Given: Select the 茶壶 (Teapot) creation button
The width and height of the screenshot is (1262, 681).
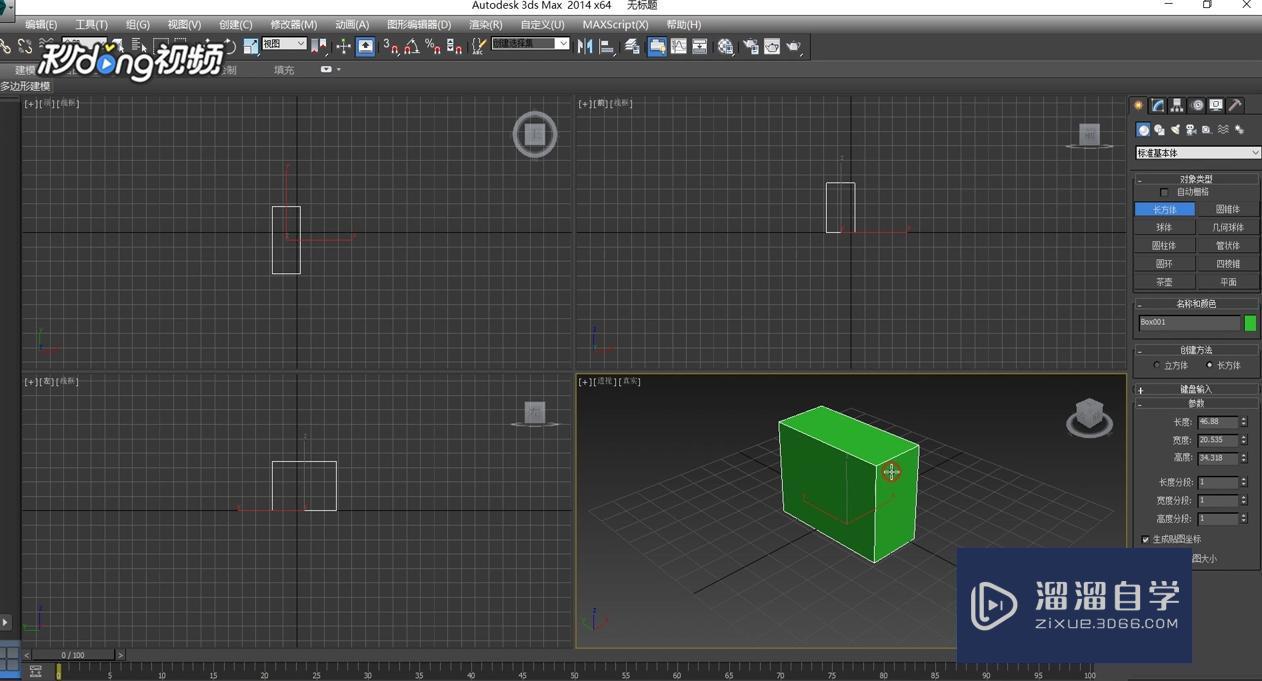Looking at the screenshot, I should (x=1164, y=281).
